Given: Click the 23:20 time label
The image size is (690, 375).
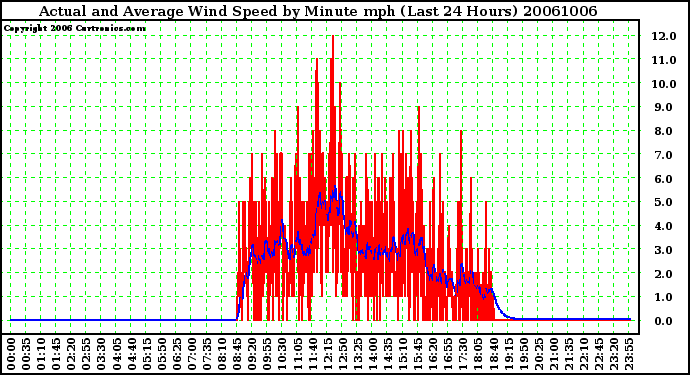Looking at the screenshot, I should 614,354.
